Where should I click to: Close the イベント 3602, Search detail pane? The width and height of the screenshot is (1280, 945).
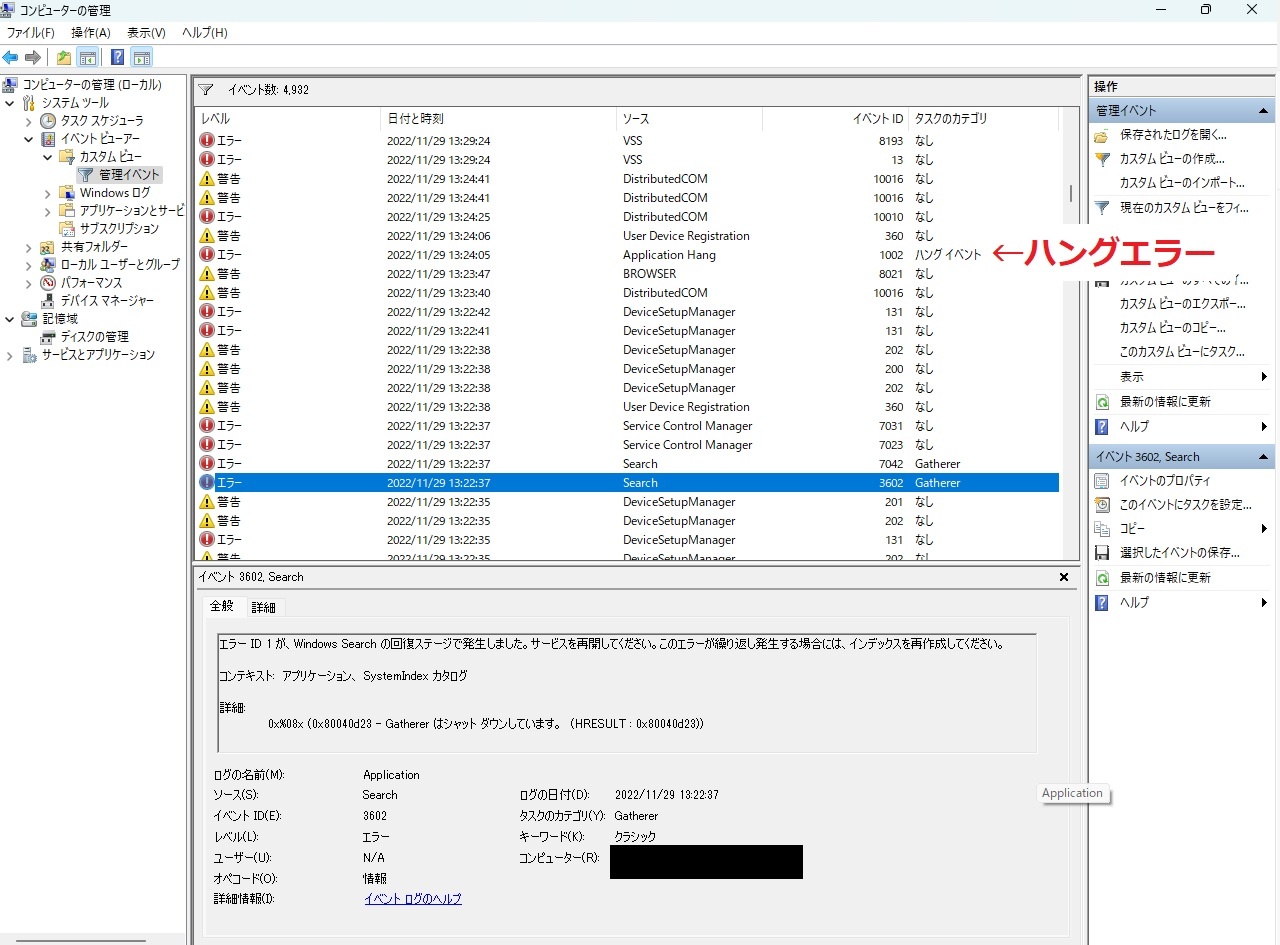(x=1064, y=577)
